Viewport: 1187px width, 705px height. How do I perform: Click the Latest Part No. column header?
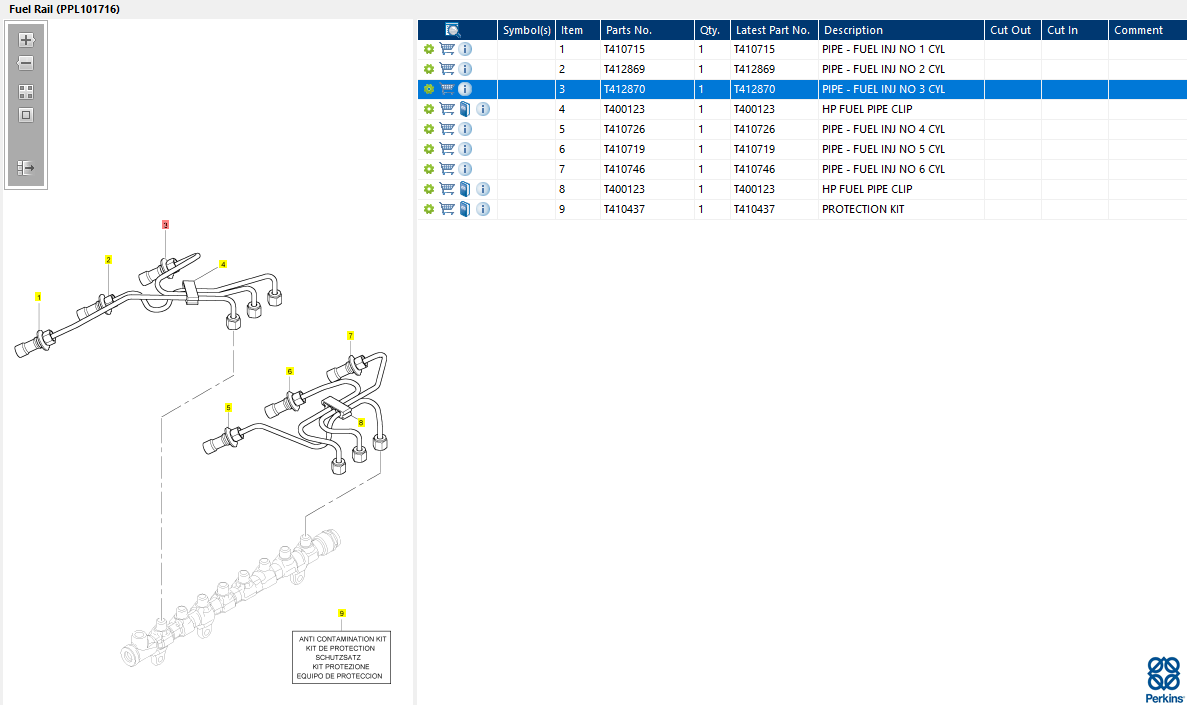(774, 30)
